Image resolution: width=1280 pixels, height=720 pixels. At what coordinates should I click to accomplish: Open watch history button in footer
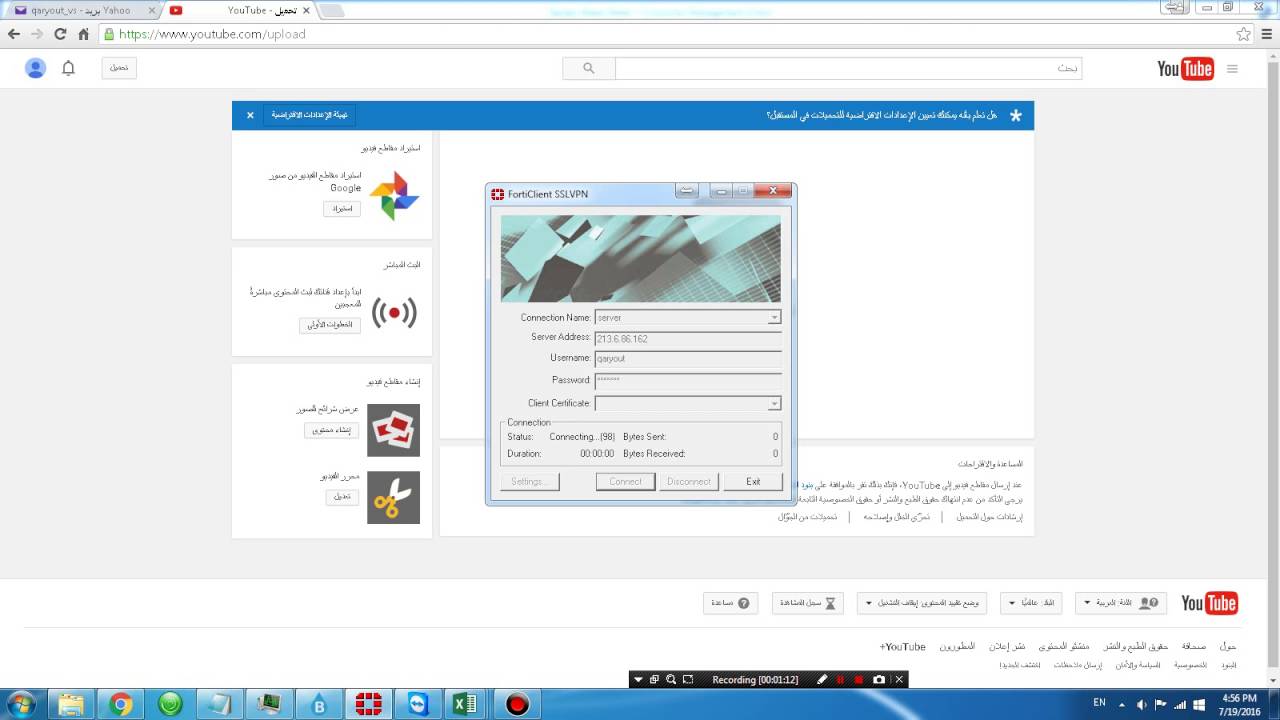point(808,603)
